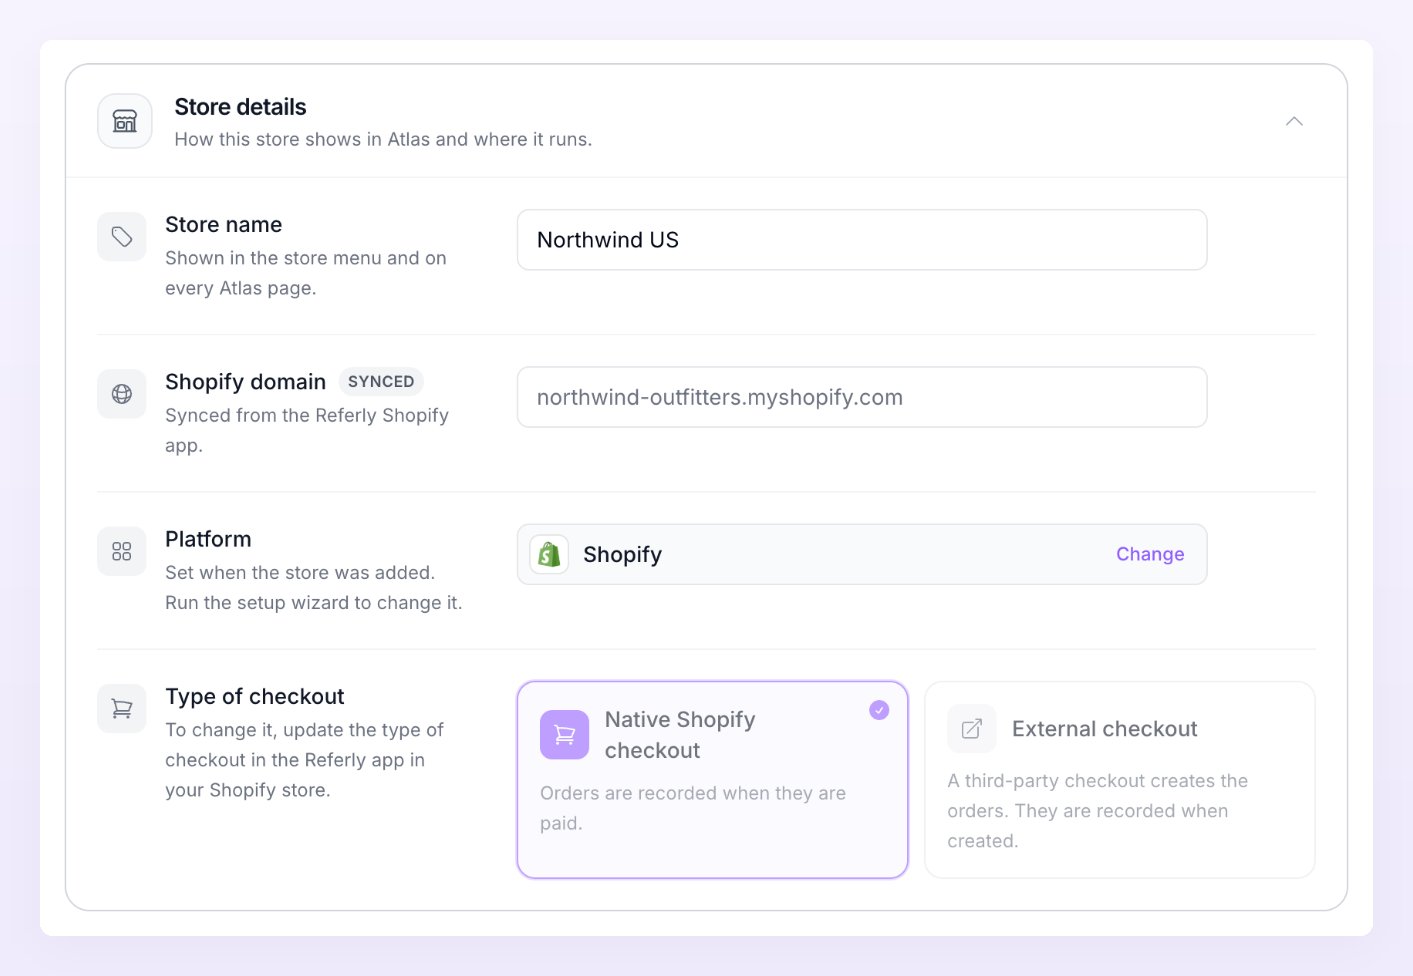Click the Change link in Platform field

1150,554
